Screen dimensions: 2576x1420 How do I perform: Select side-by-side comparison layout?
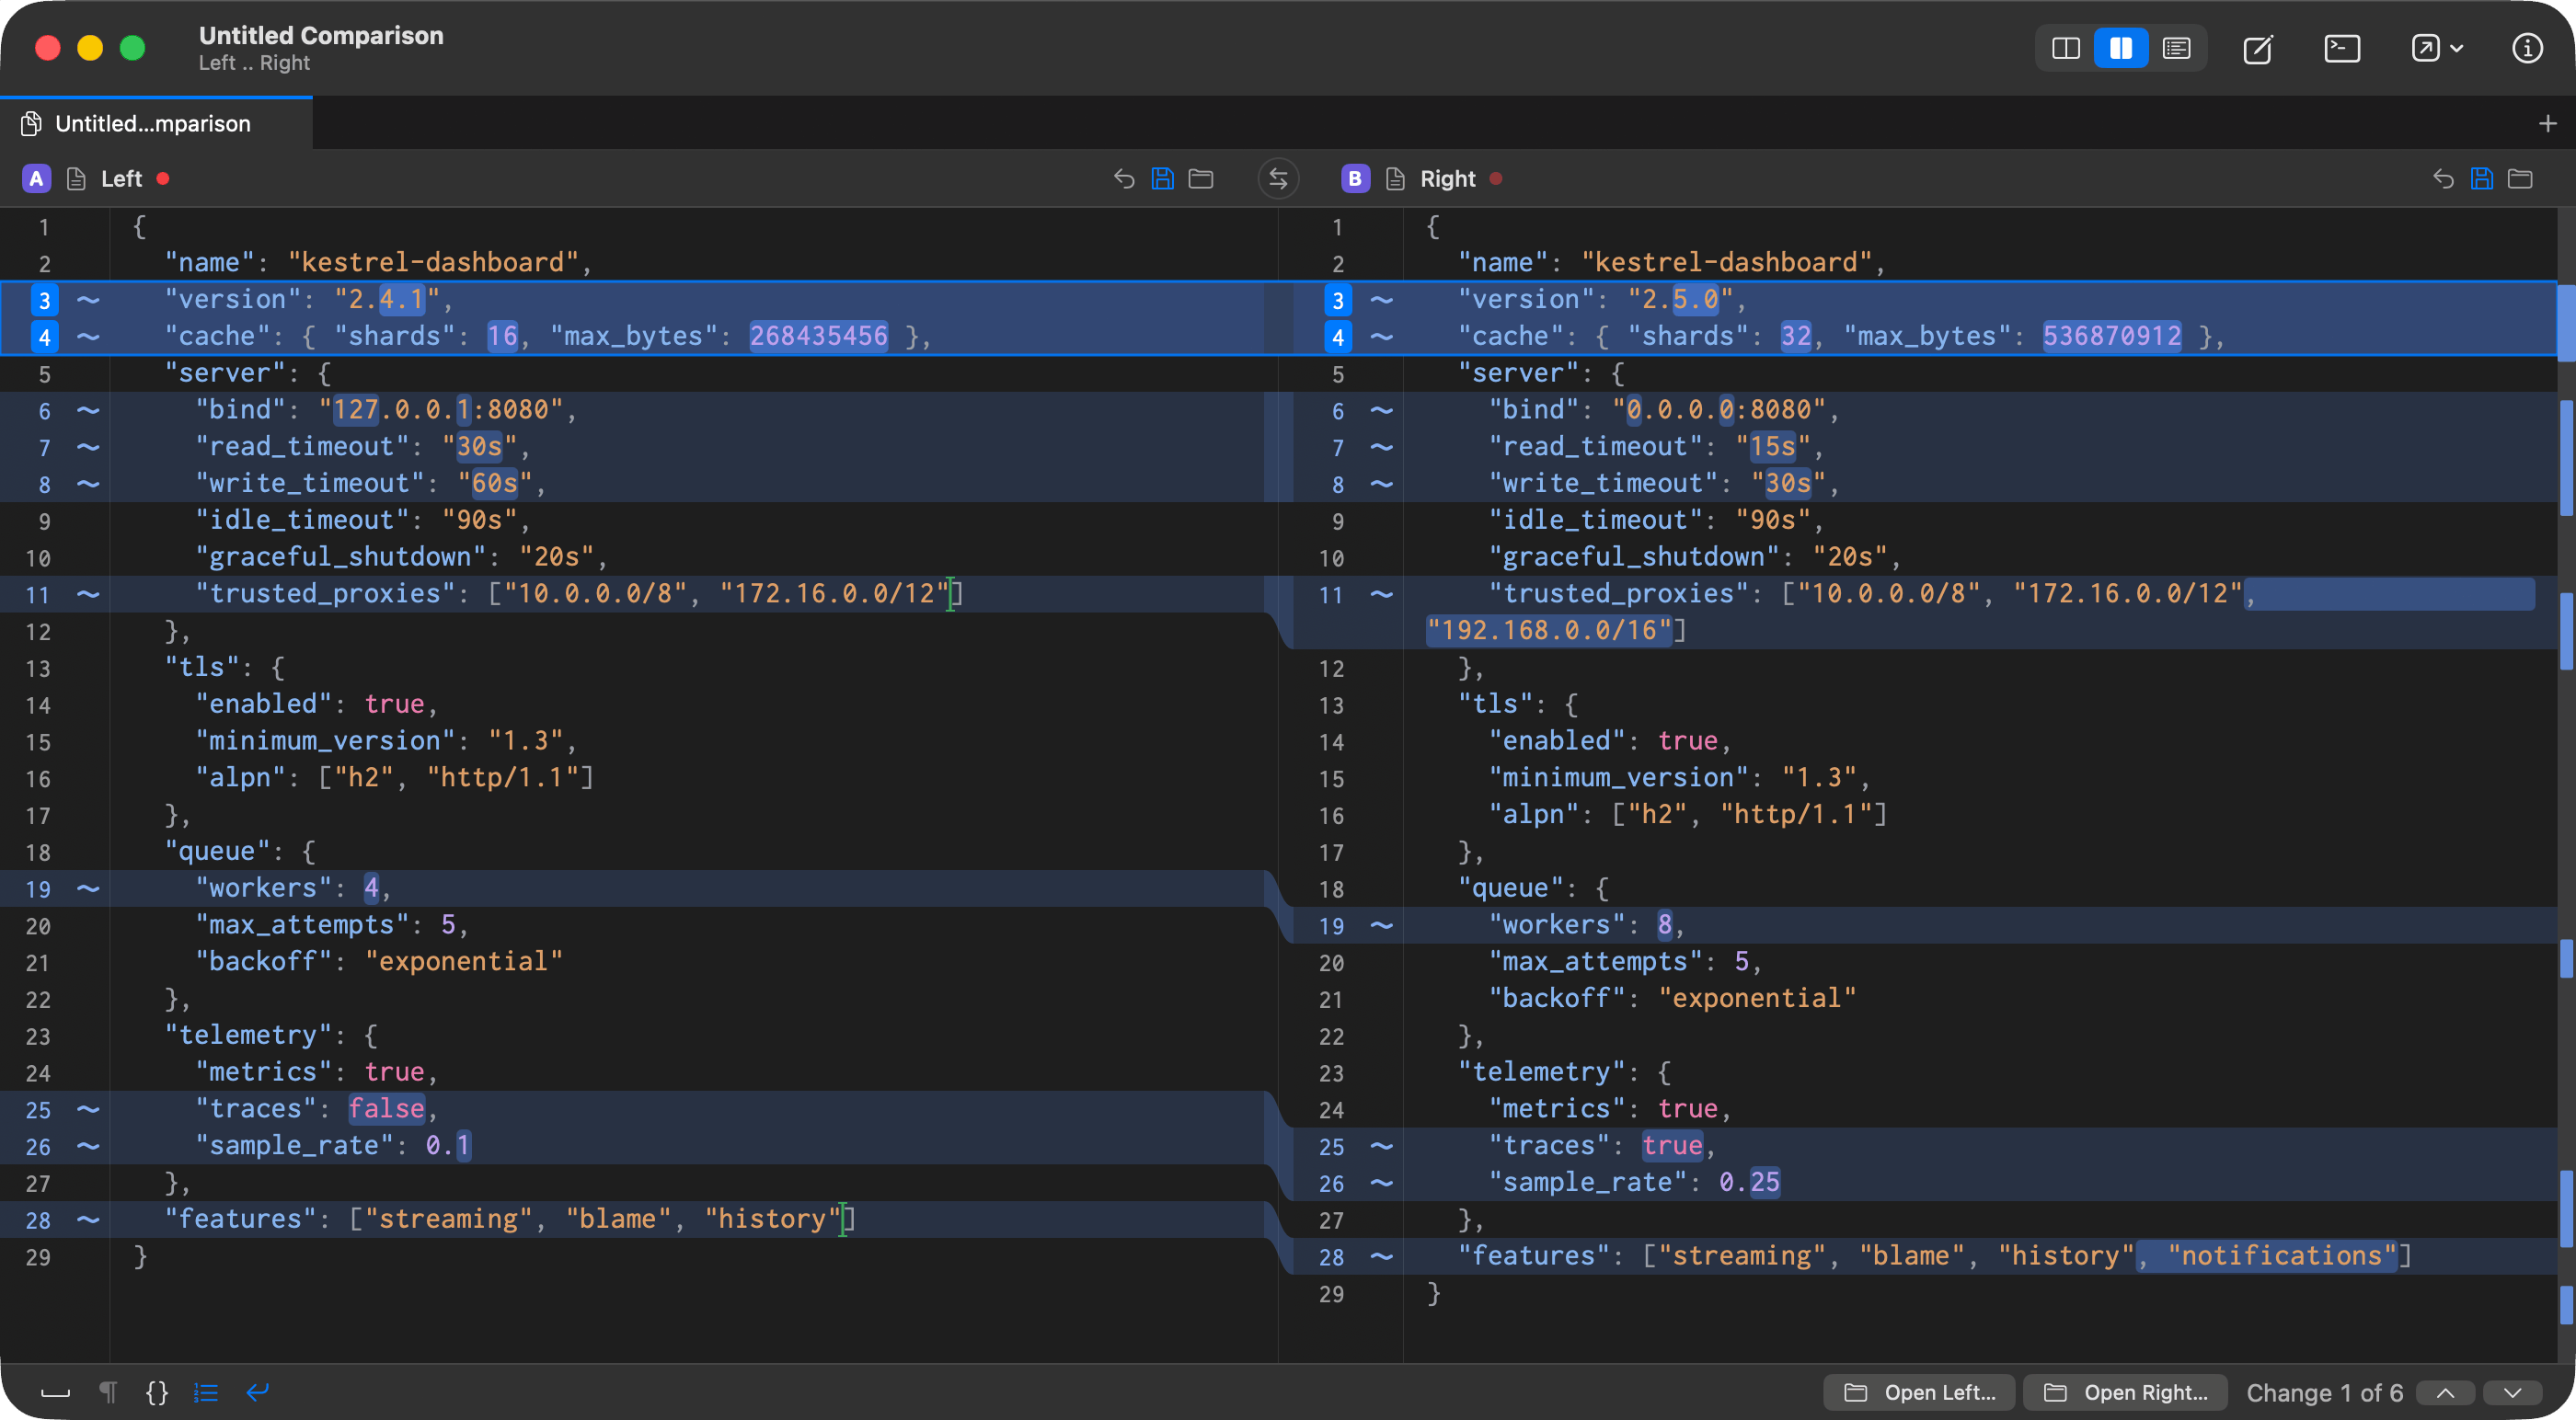click(x=2120, y=48)
